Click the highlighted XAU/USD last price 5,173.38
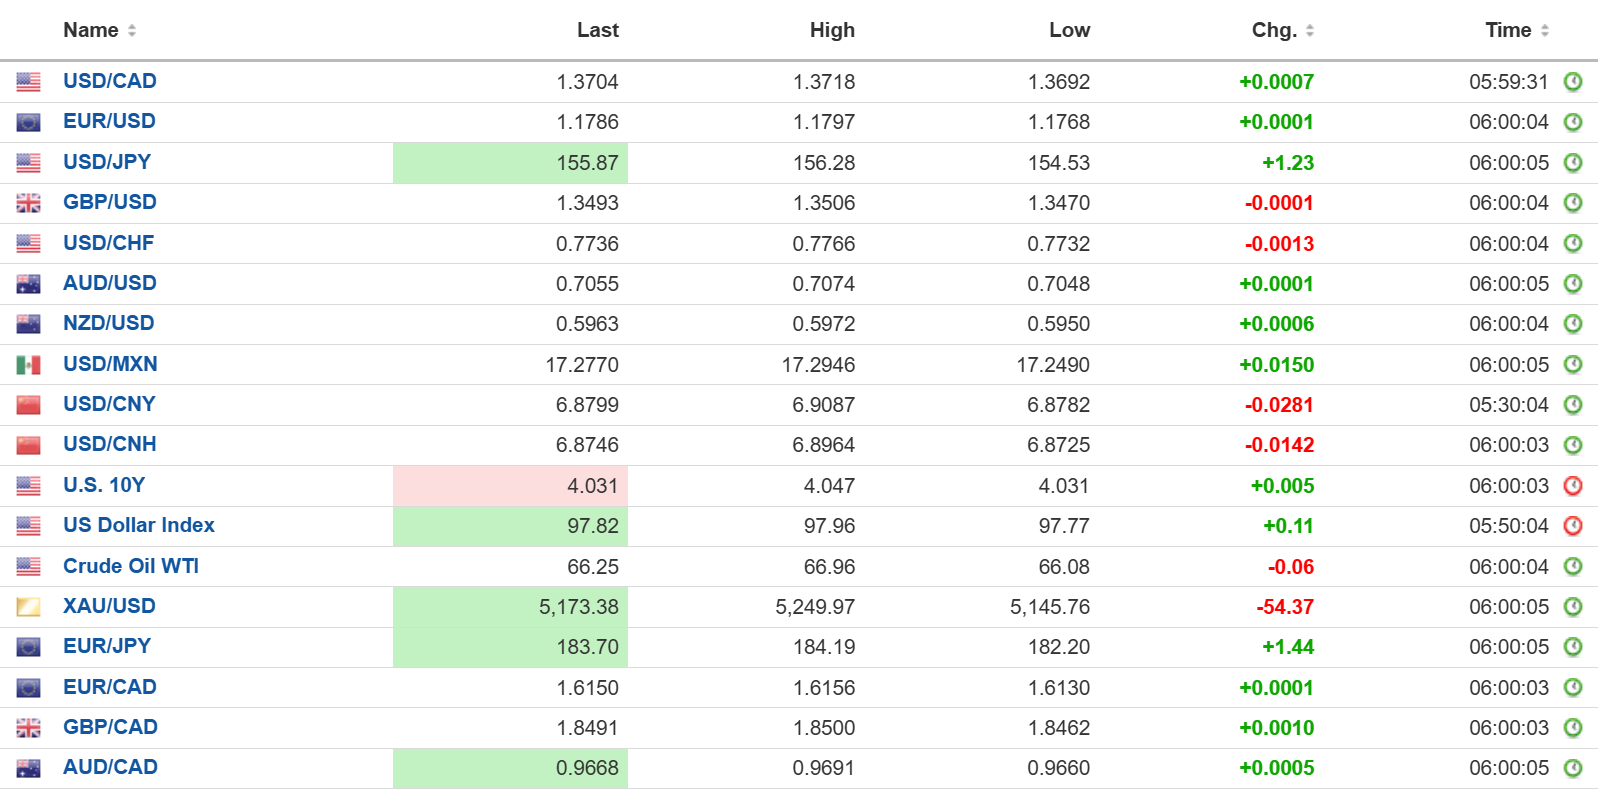Screen dimensions: 1598x793 coord(578,607)
